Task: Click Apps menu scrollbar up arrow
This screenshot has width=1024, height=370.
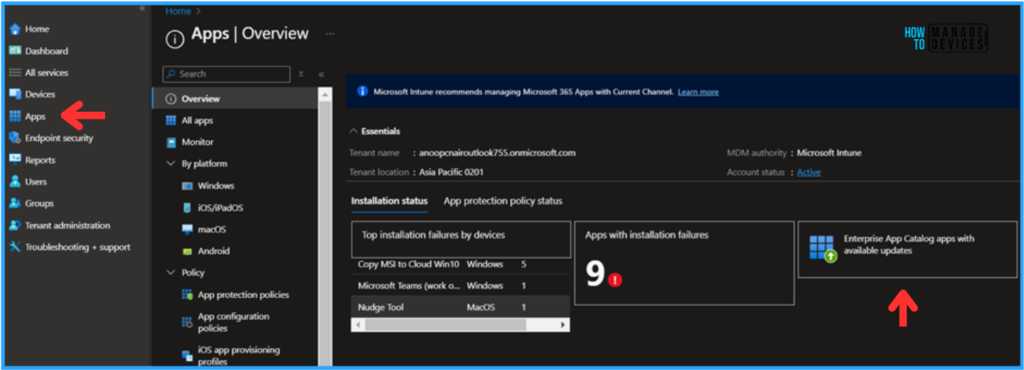Action: pos(325,95)
